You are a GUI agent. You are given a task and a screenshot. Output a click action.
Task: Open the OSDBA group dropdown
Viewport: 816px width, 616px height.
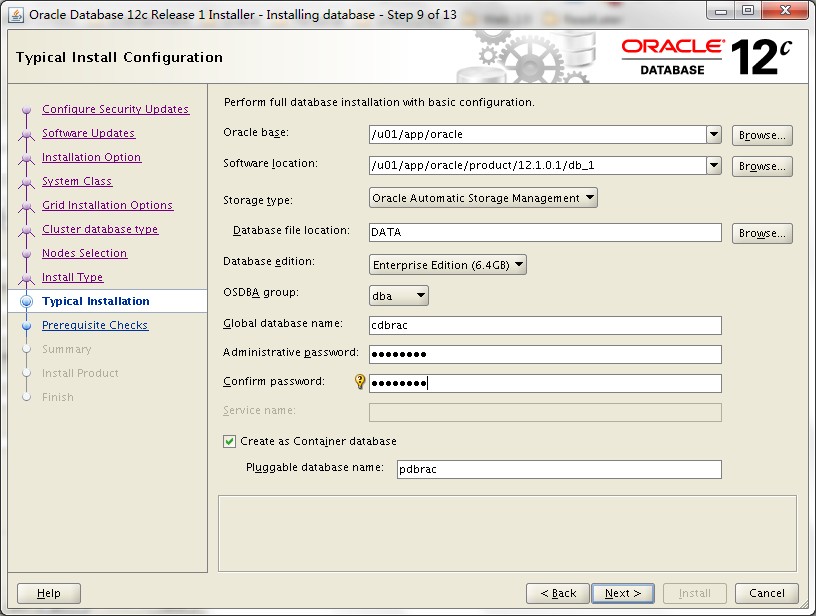(x=399, y=296)
